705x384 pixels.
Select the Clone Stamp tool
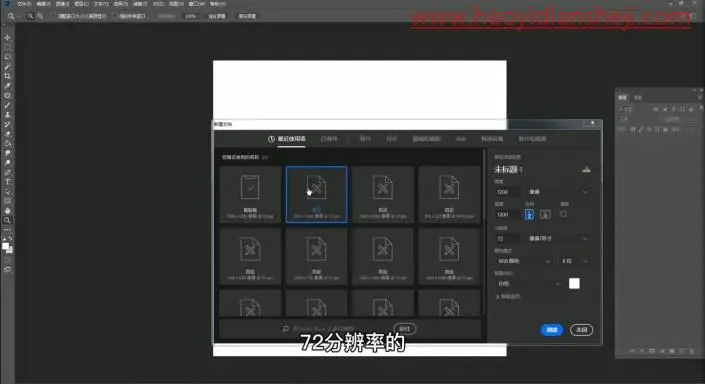tap(7, 115)
